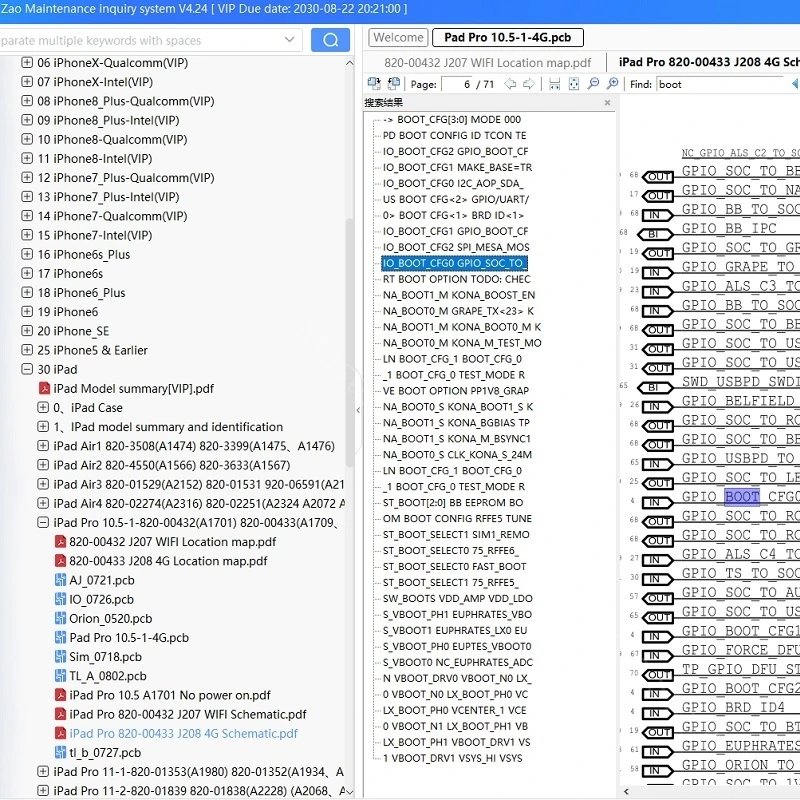Expand 17 iPhone6s node
The height and width of the screenshot is (800, 800).
point(27,273)
